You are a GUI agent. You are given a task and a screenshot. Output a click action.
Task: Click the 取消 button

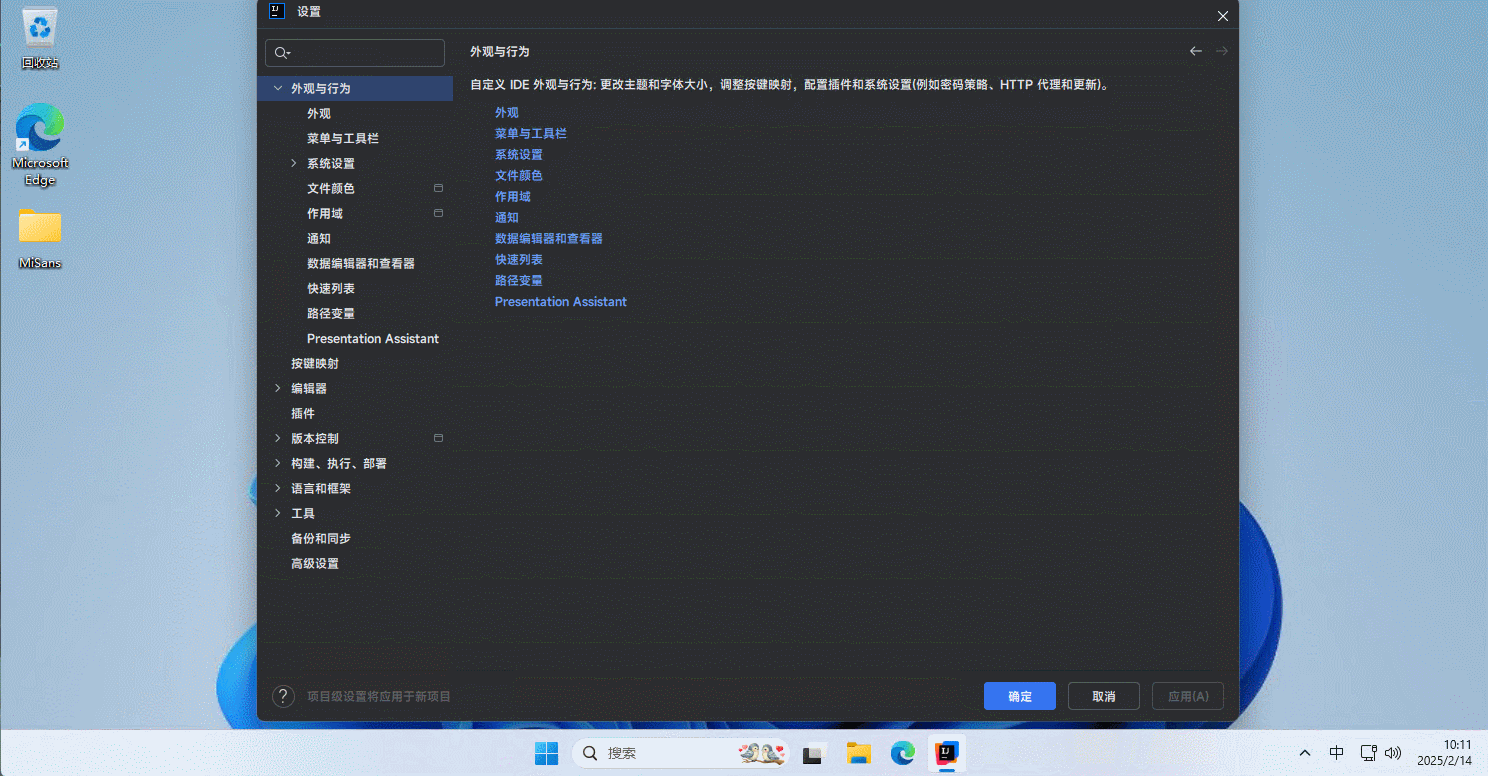[x=1104, y=696]
